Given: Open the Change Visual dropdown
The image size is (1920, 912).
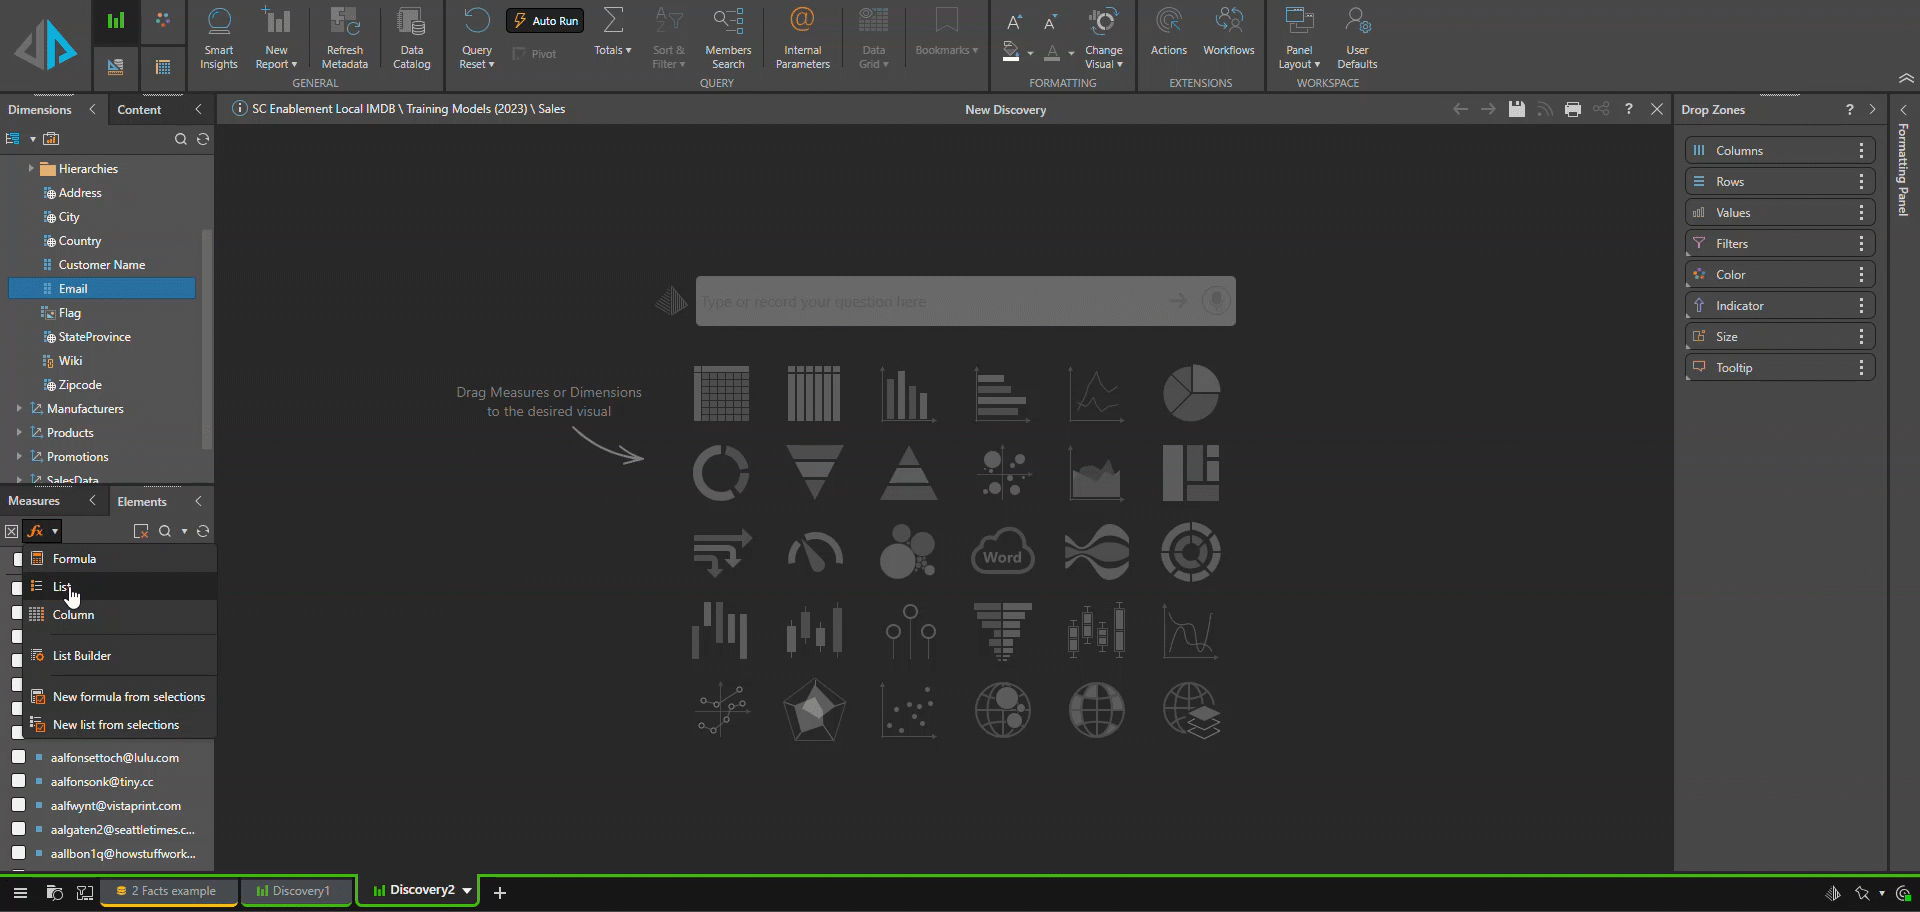Looking at the screenshot, I should [x=1103, y=38].
